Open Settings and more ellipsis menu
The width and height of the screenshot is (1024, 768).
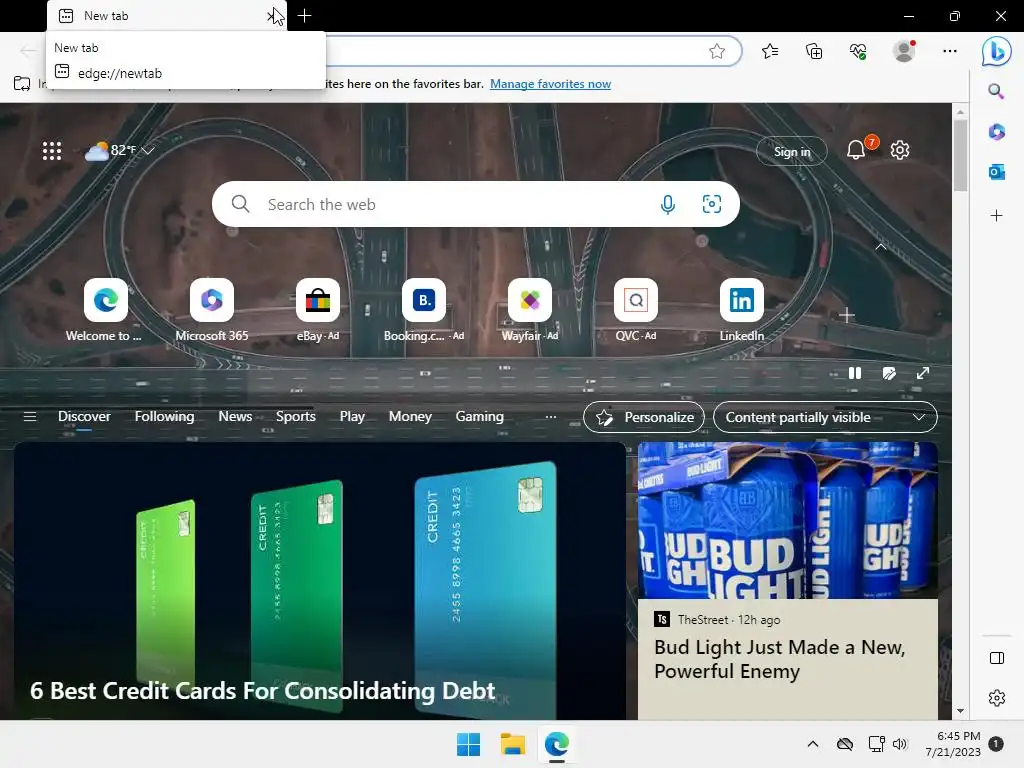click(950, 51)
